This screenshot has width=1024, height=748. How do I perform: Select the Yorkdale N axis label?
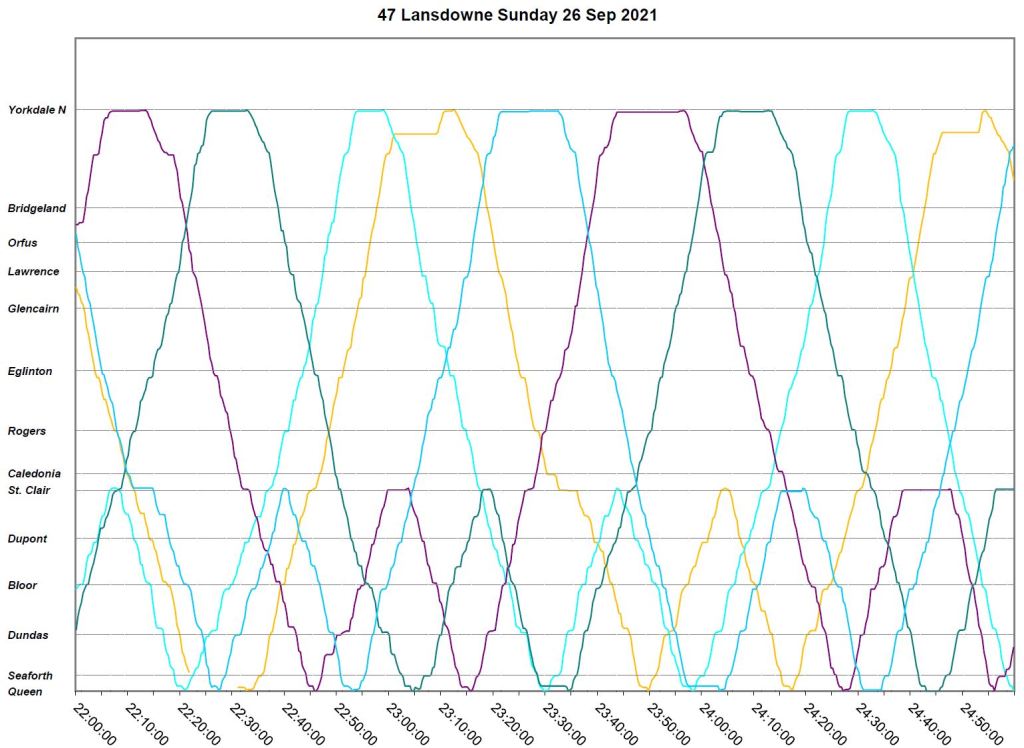coord(37,110)
